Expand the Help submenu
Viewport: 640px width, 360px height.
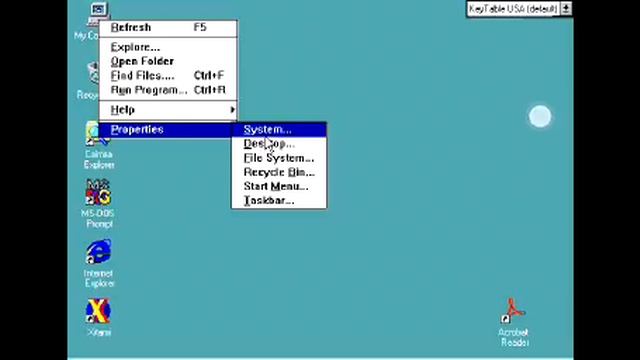coord(168,109)
